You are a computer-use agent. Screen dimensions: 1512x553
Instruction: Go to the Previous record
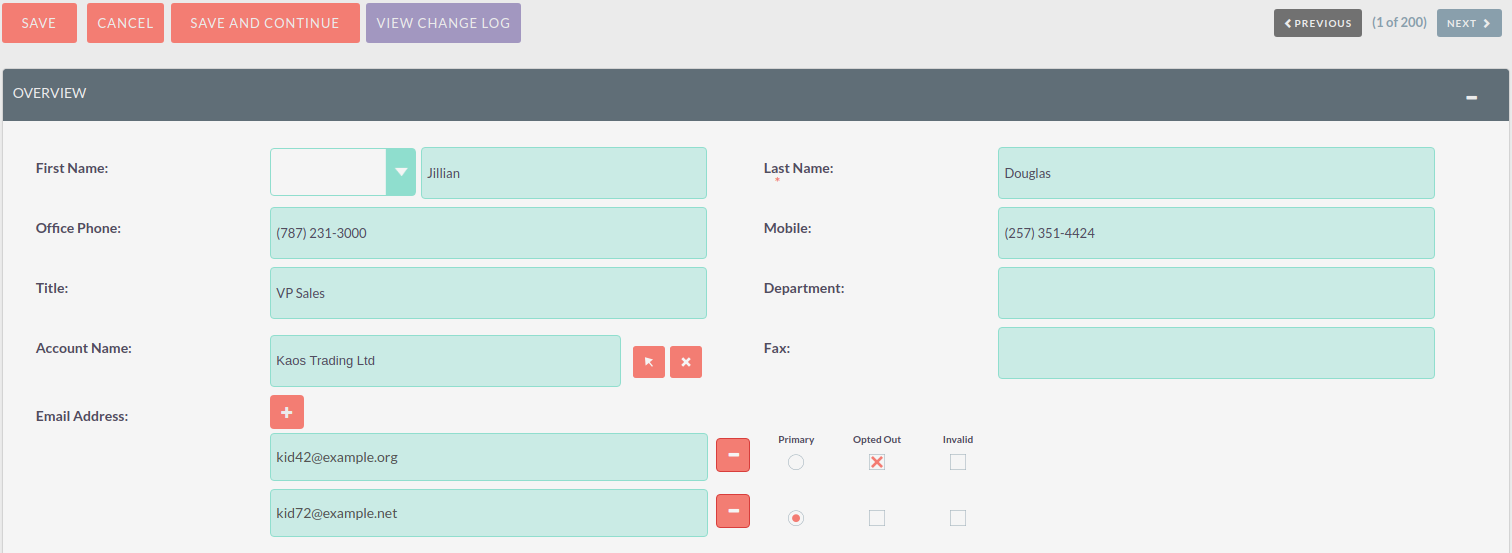(x=1317, y=23)
